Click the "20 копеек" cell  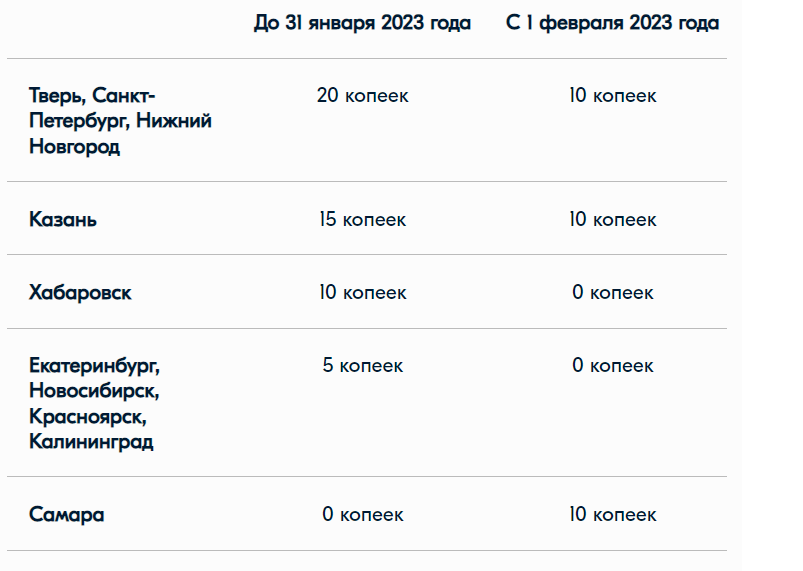[x=362, y=96]
